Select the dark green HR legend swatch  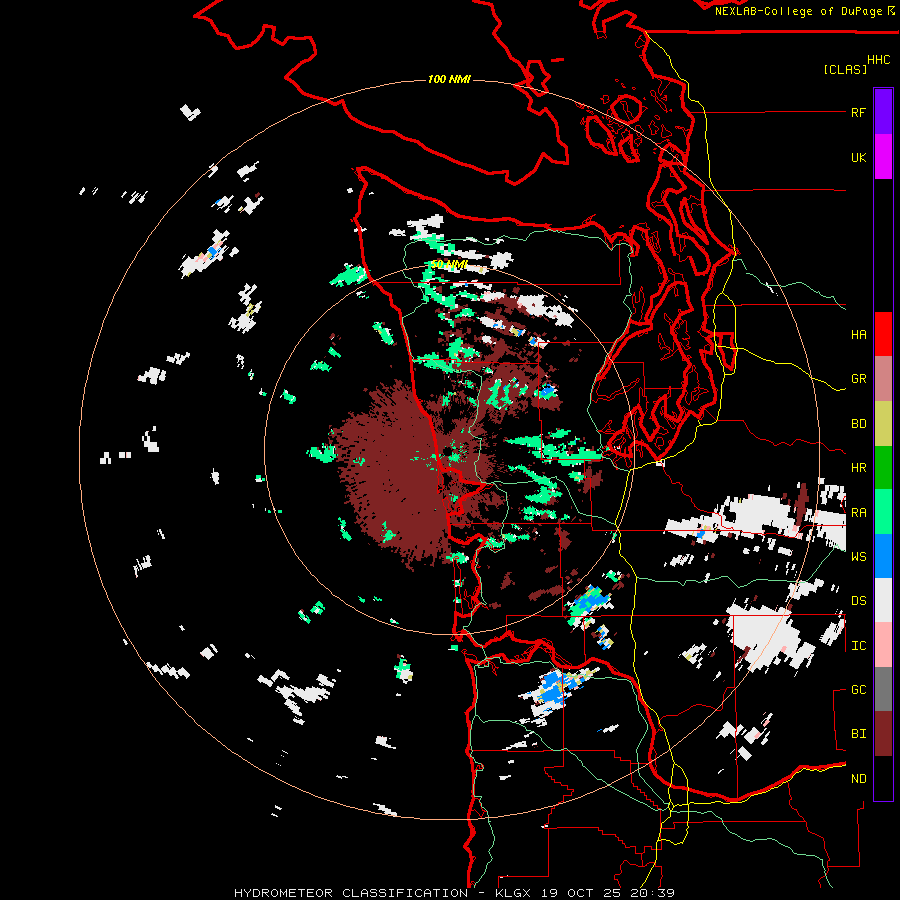(x=883, y=468)
